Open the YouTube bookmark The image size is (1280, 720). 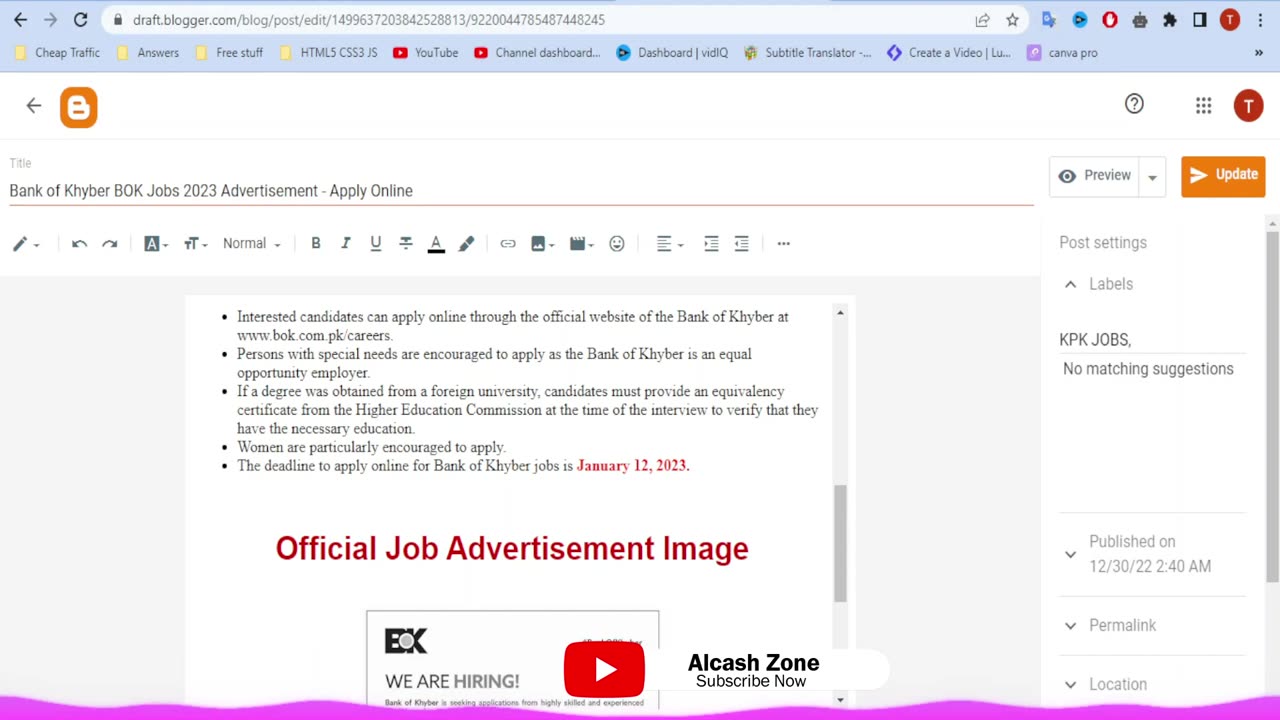[x=426, y=53]
